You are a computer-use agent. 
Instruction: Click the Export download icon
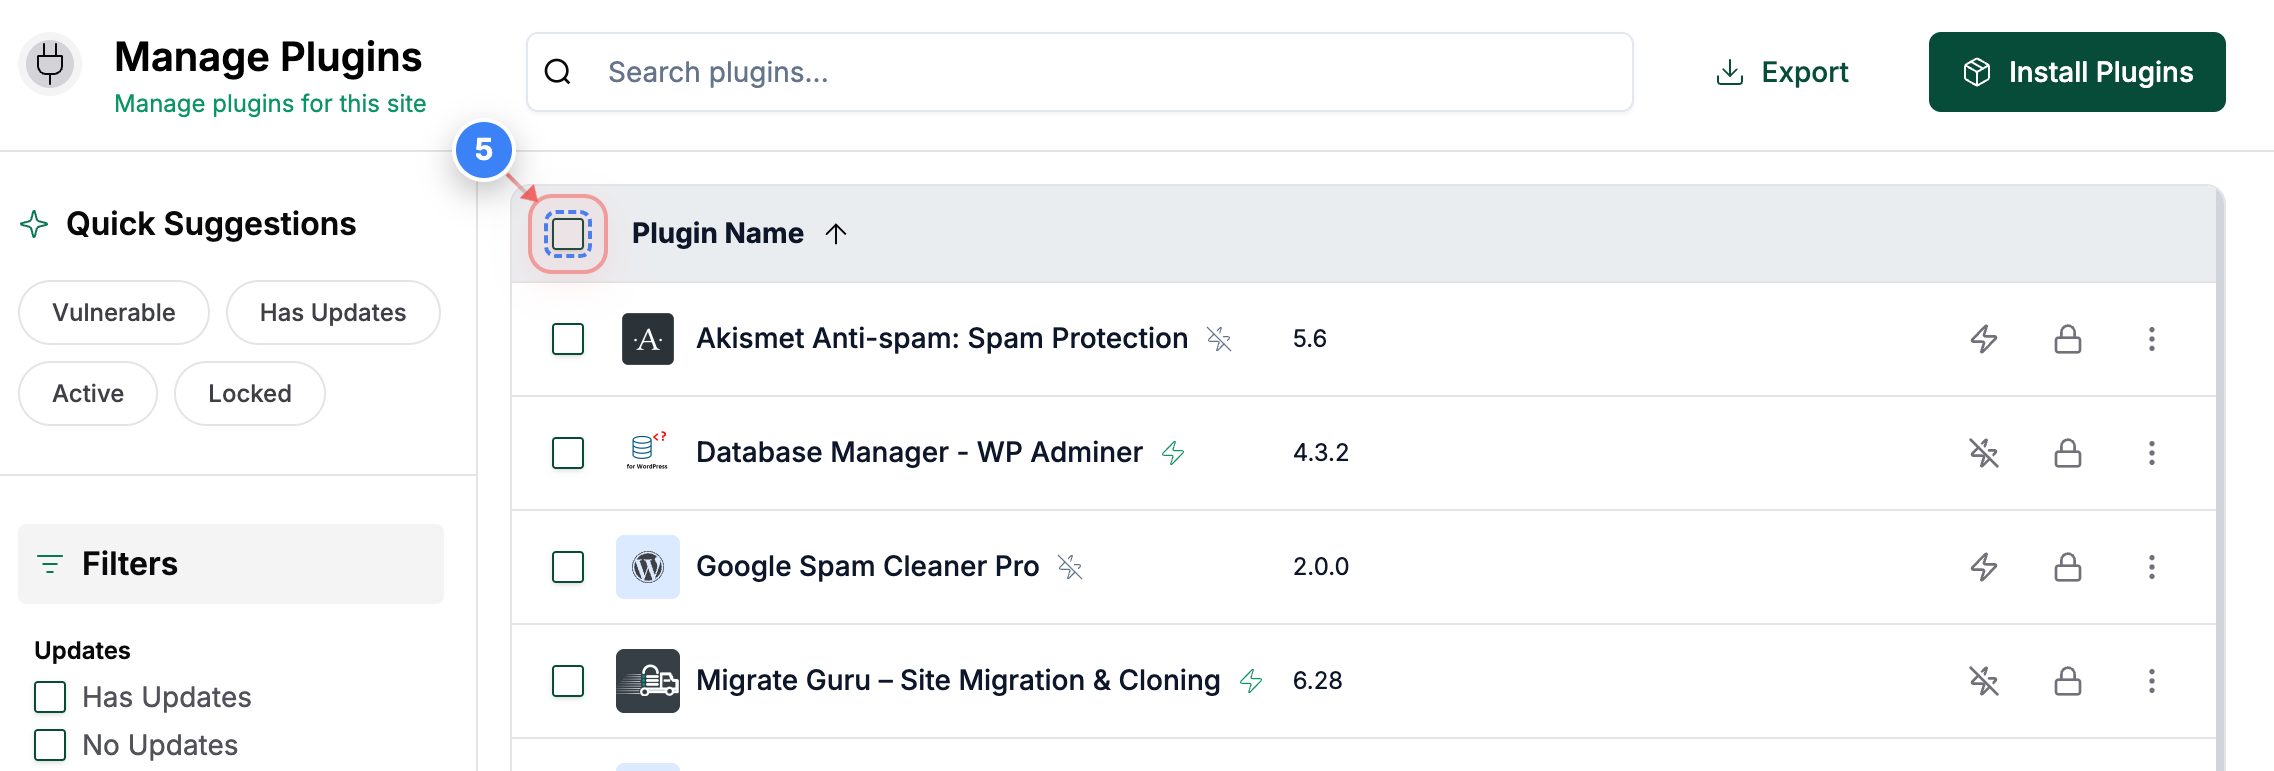[1730, 72]
